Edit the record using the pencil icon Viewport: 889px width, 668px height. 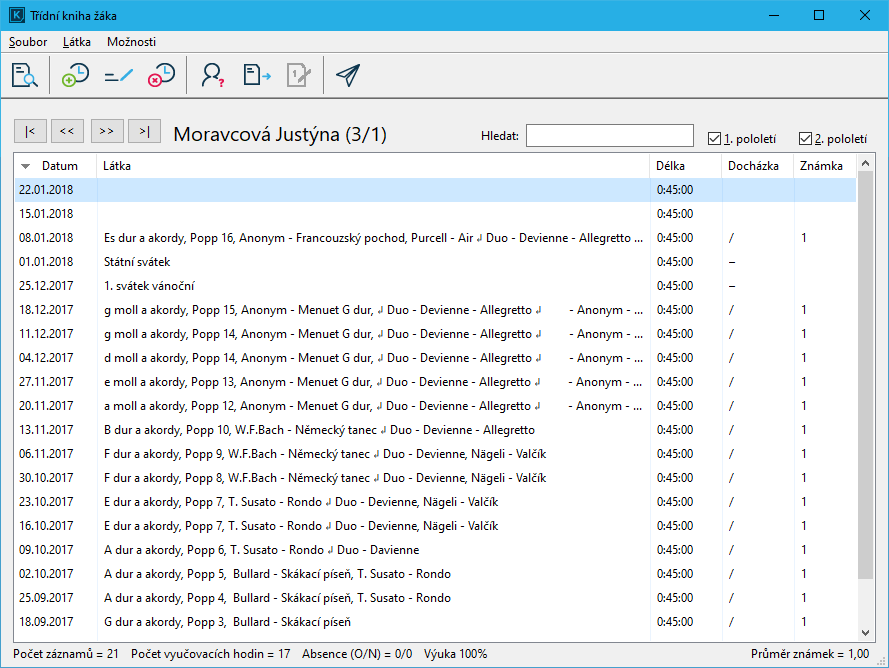pos(118,76)
